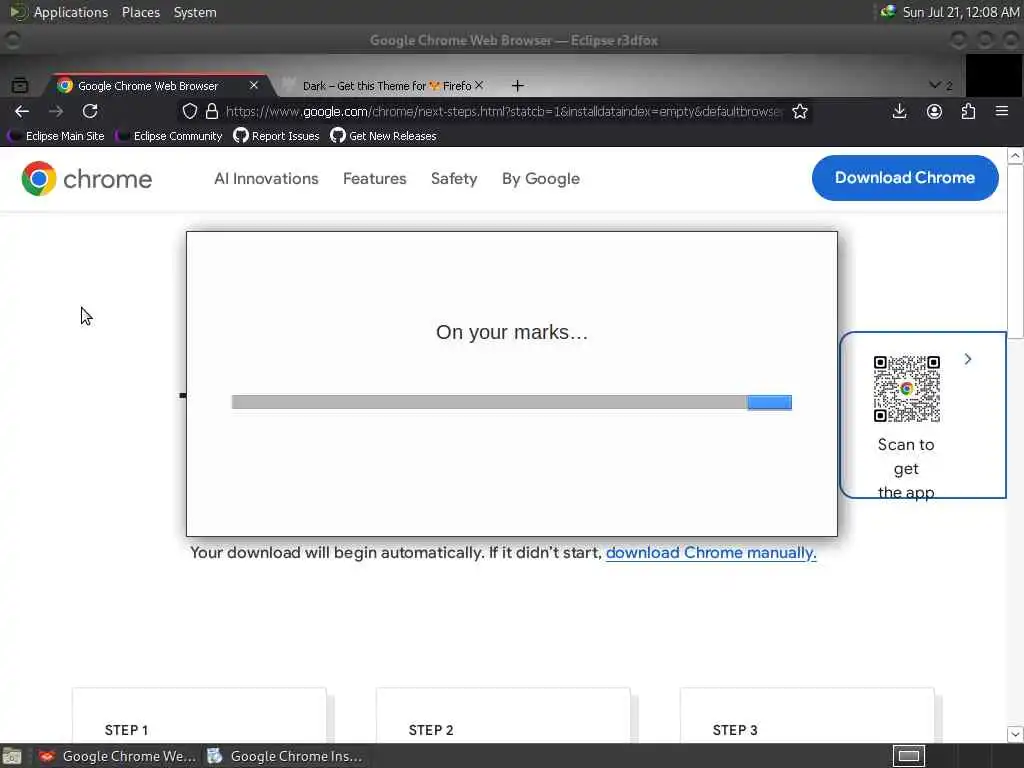Switch to Dark Get this Theme tab
The height and width of the screenshot is (768, 1024).
coord(385,86)
